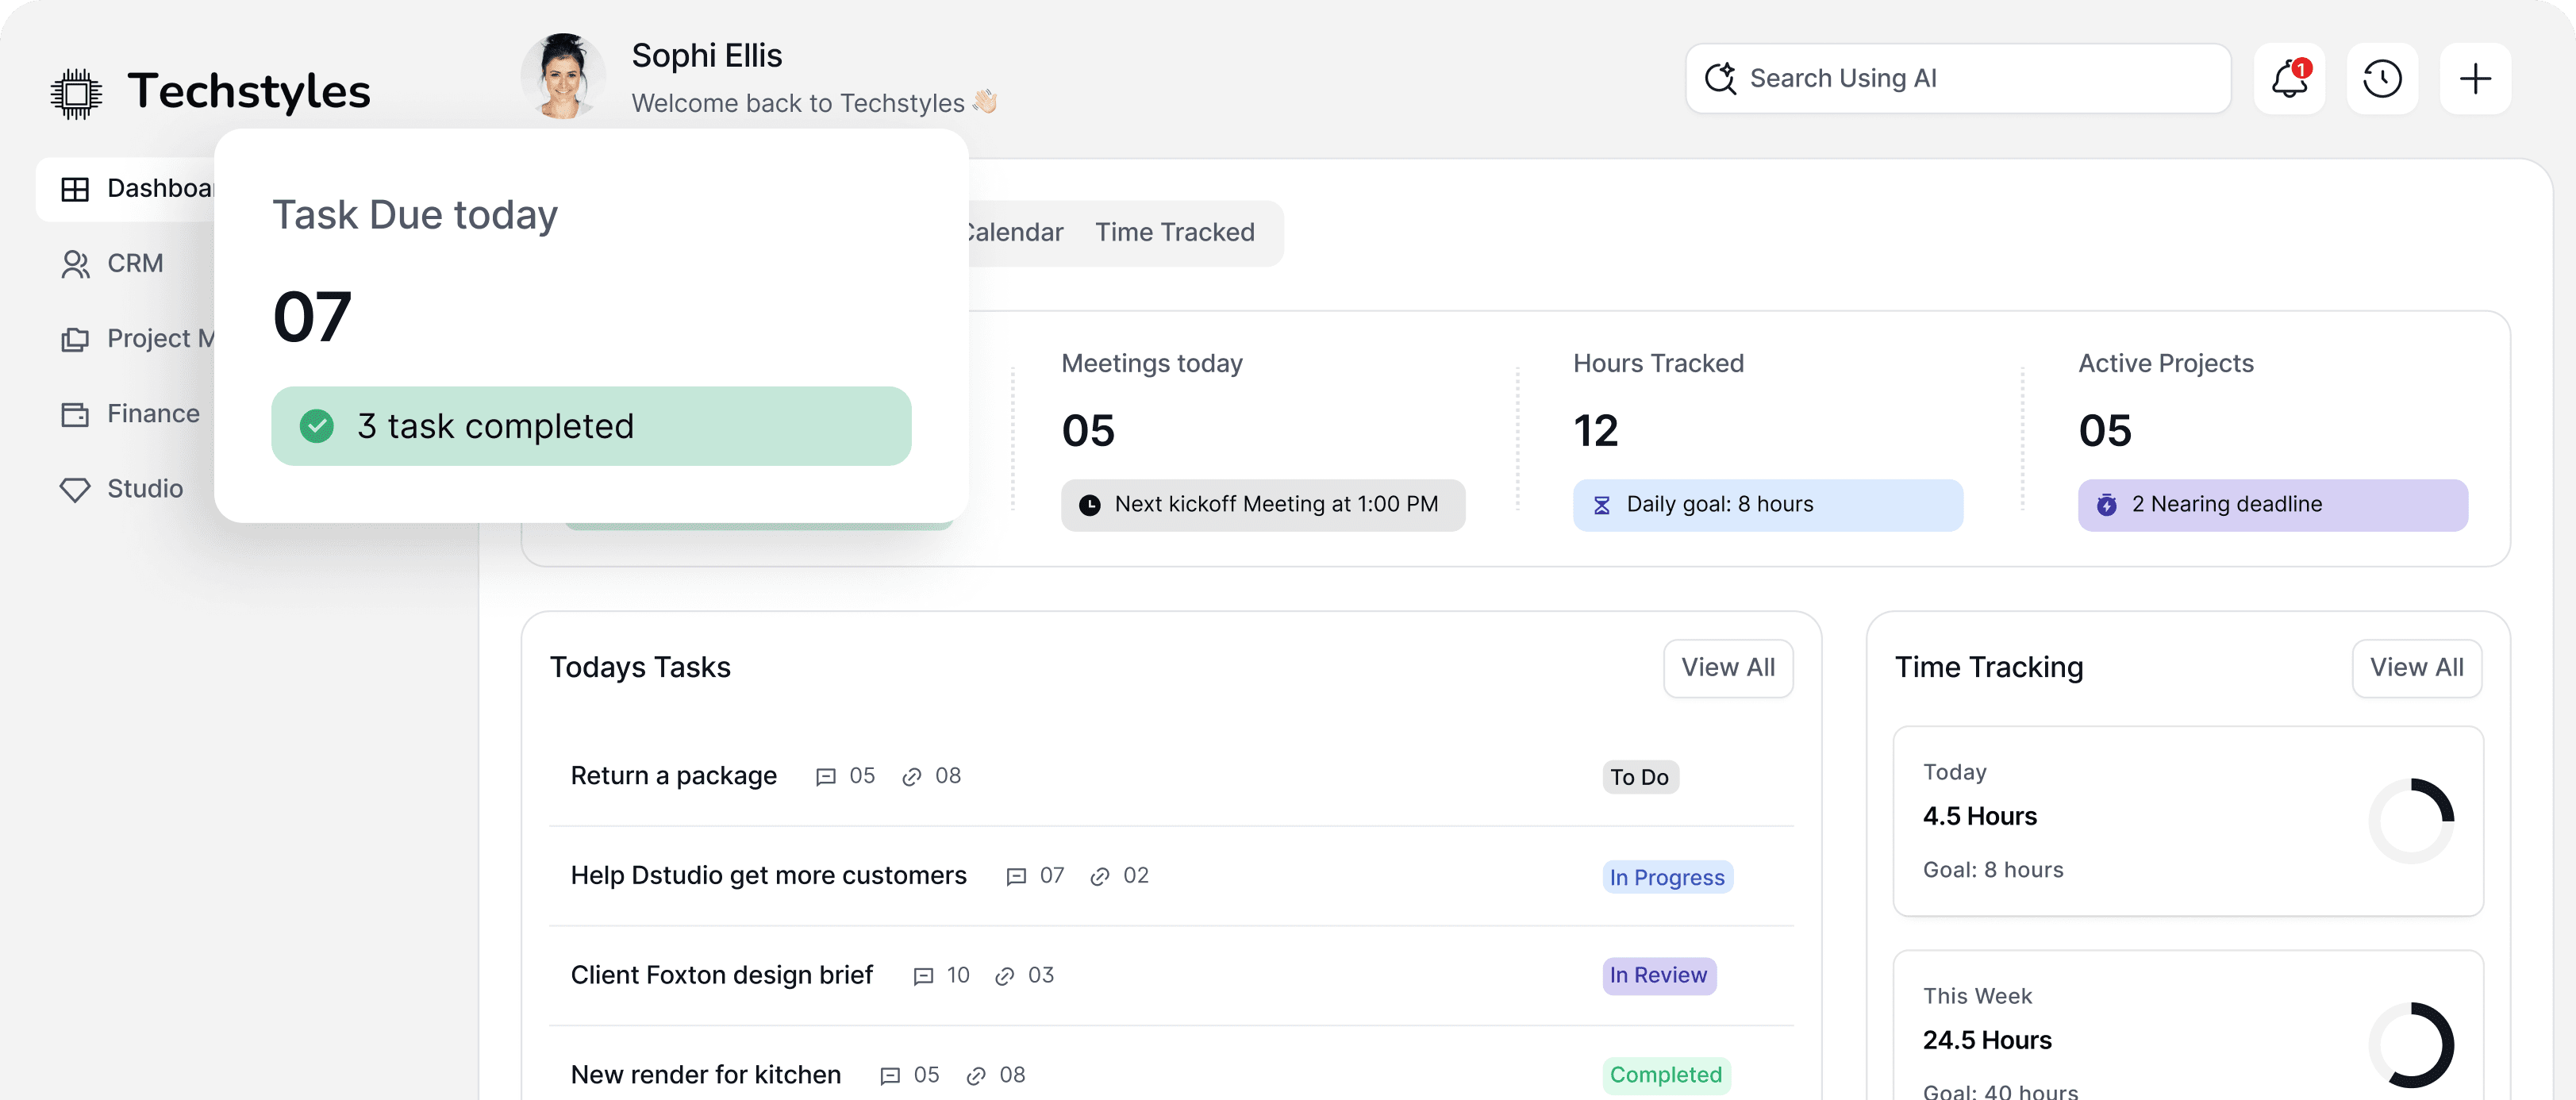
Task: Click the Active Projects count 05
Action: pyautogui.click(x=2104, y=431)
